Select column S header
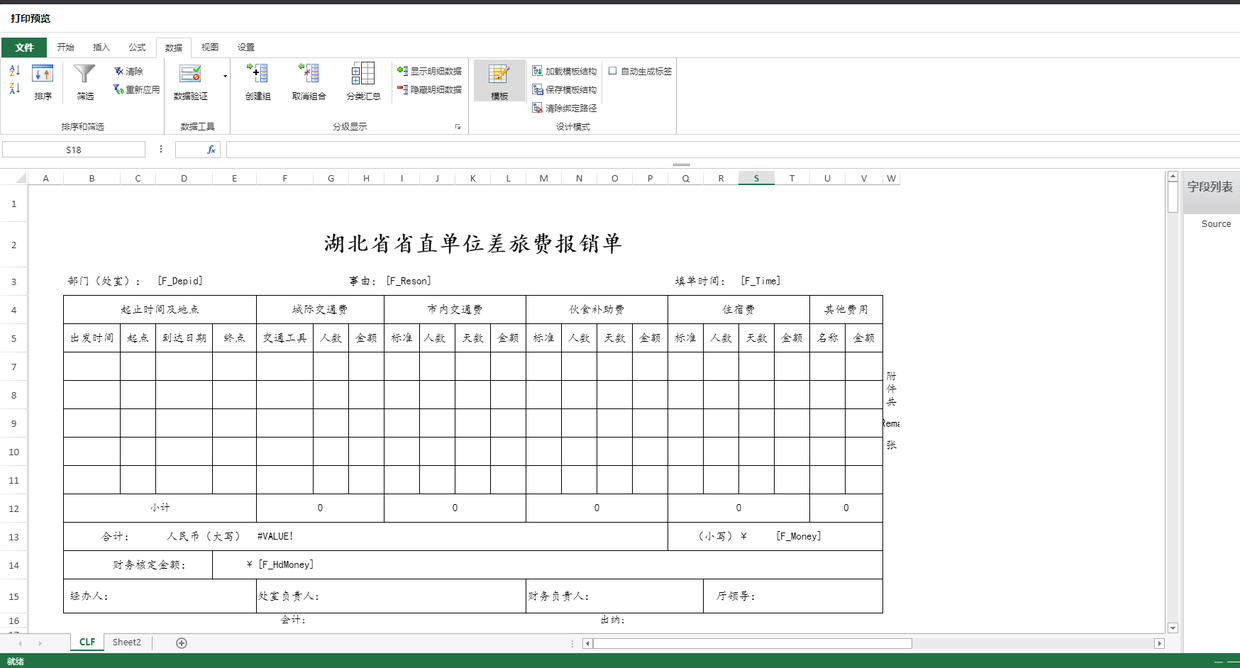This screenshot has width=1240, height=668. [756, 178]
